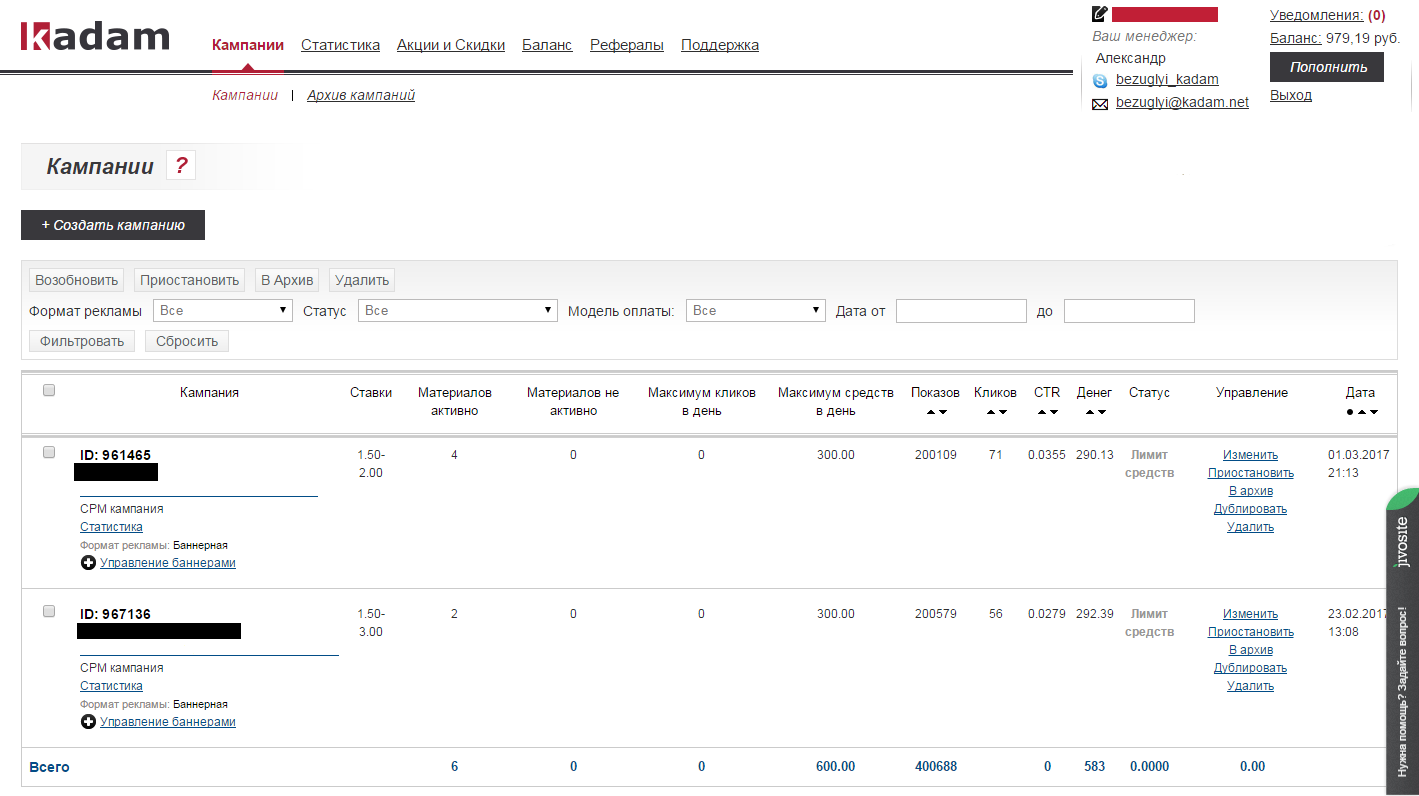Click the email envelope icon
Image resolution: width=1419 pixels, height=796 pixels.
[x=1100, y=104]
